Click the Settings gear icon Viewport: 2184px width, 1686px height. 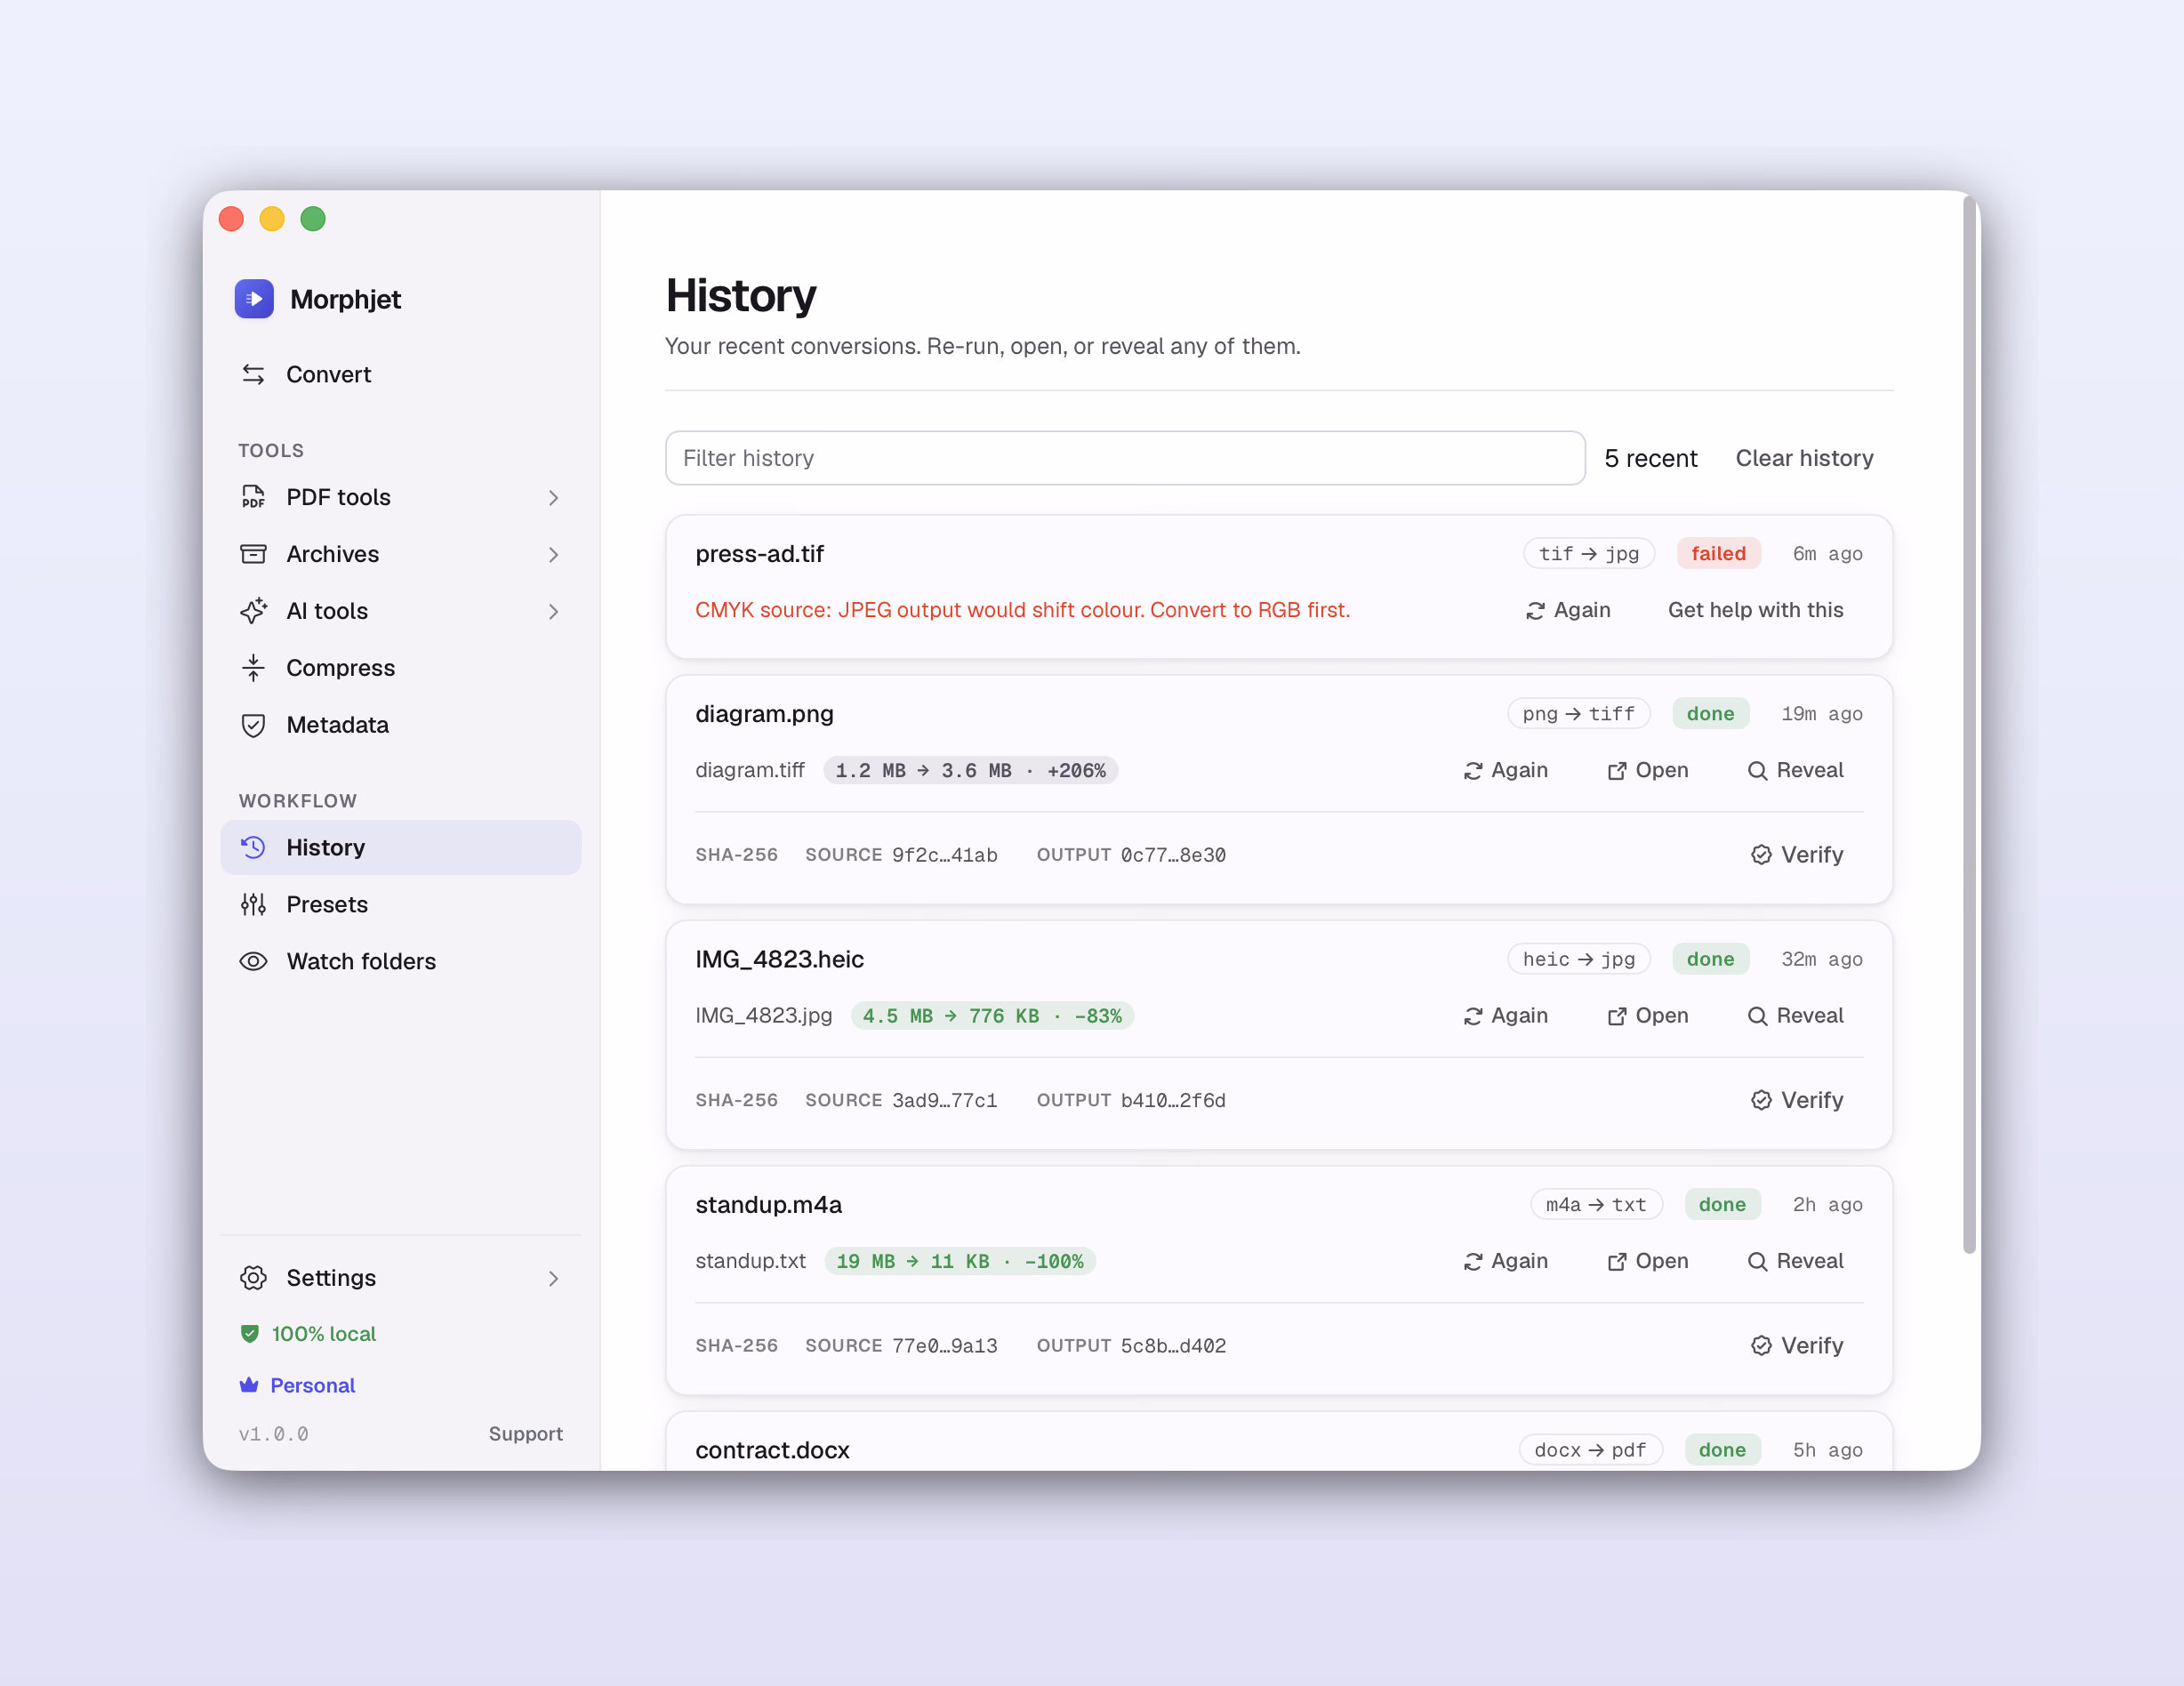click(254, 1278)
